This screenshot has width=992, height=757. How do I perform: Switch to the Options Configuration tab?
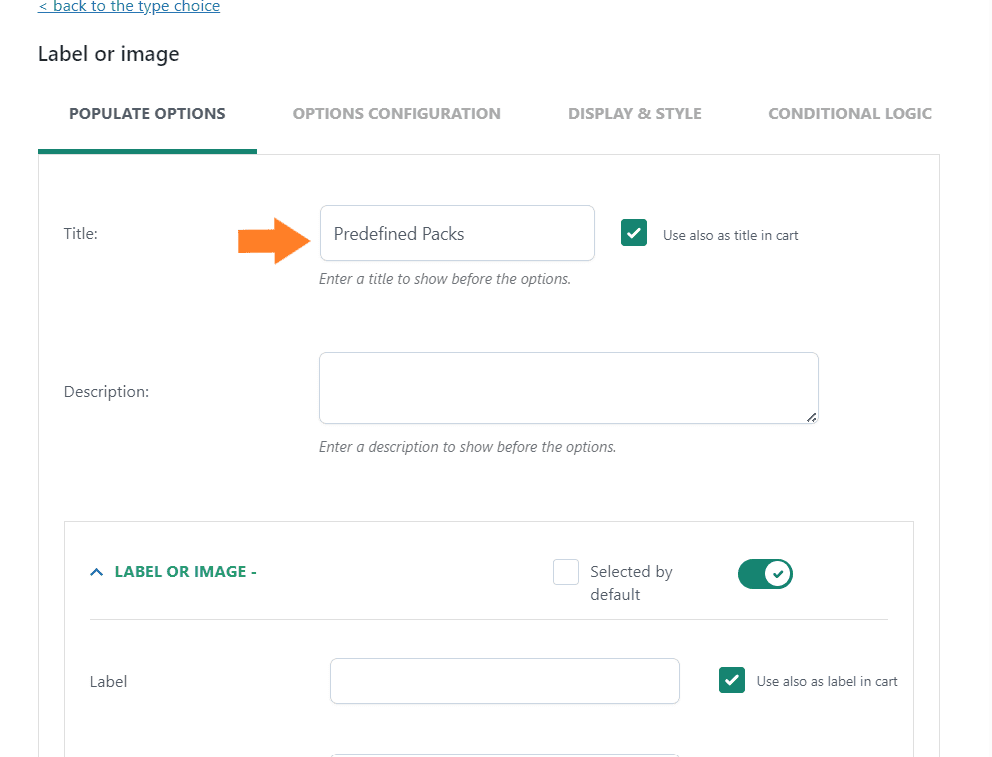(397, 114)
